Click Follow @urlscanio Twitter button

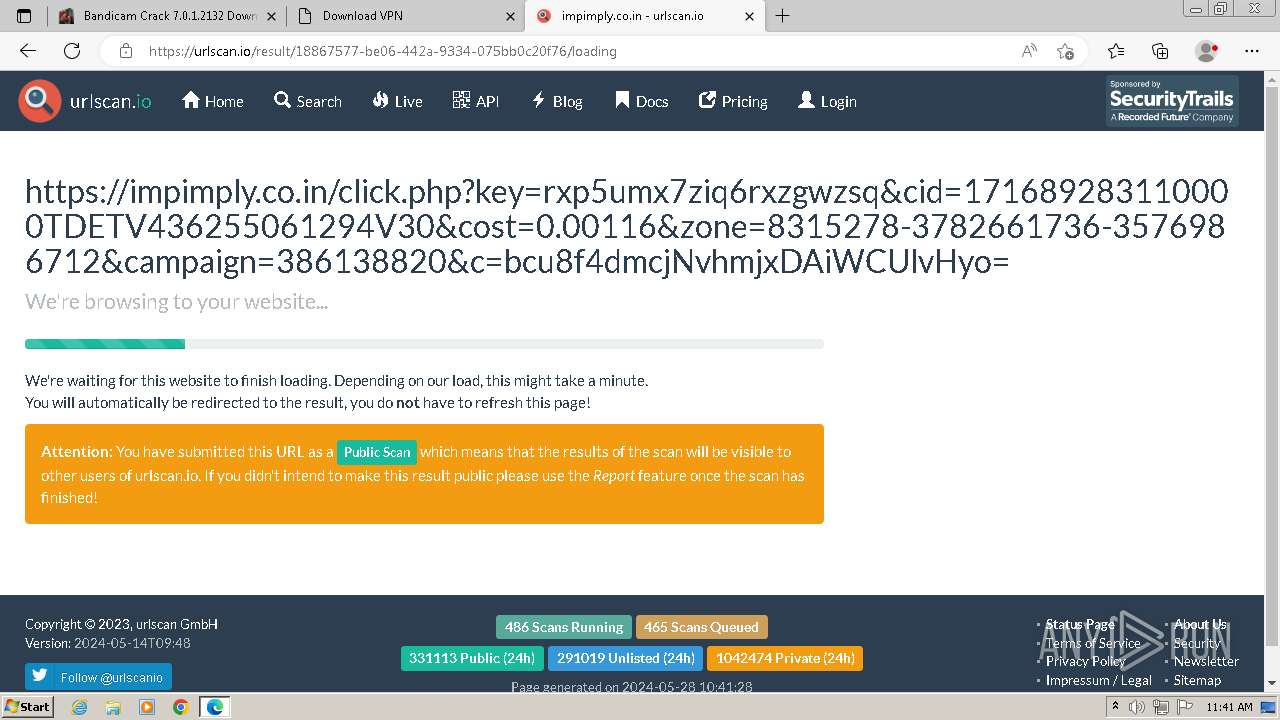98,677
